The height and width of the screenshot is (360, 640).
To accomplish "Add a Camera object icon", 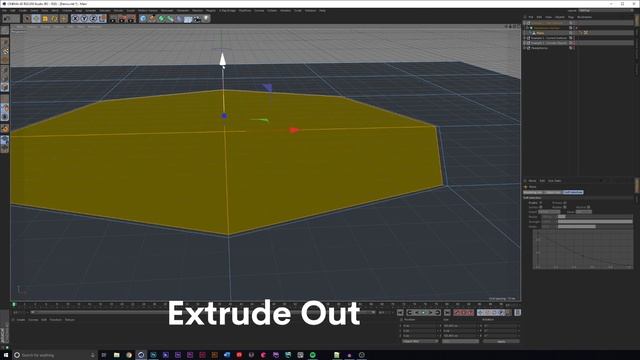I will [197, 19].
